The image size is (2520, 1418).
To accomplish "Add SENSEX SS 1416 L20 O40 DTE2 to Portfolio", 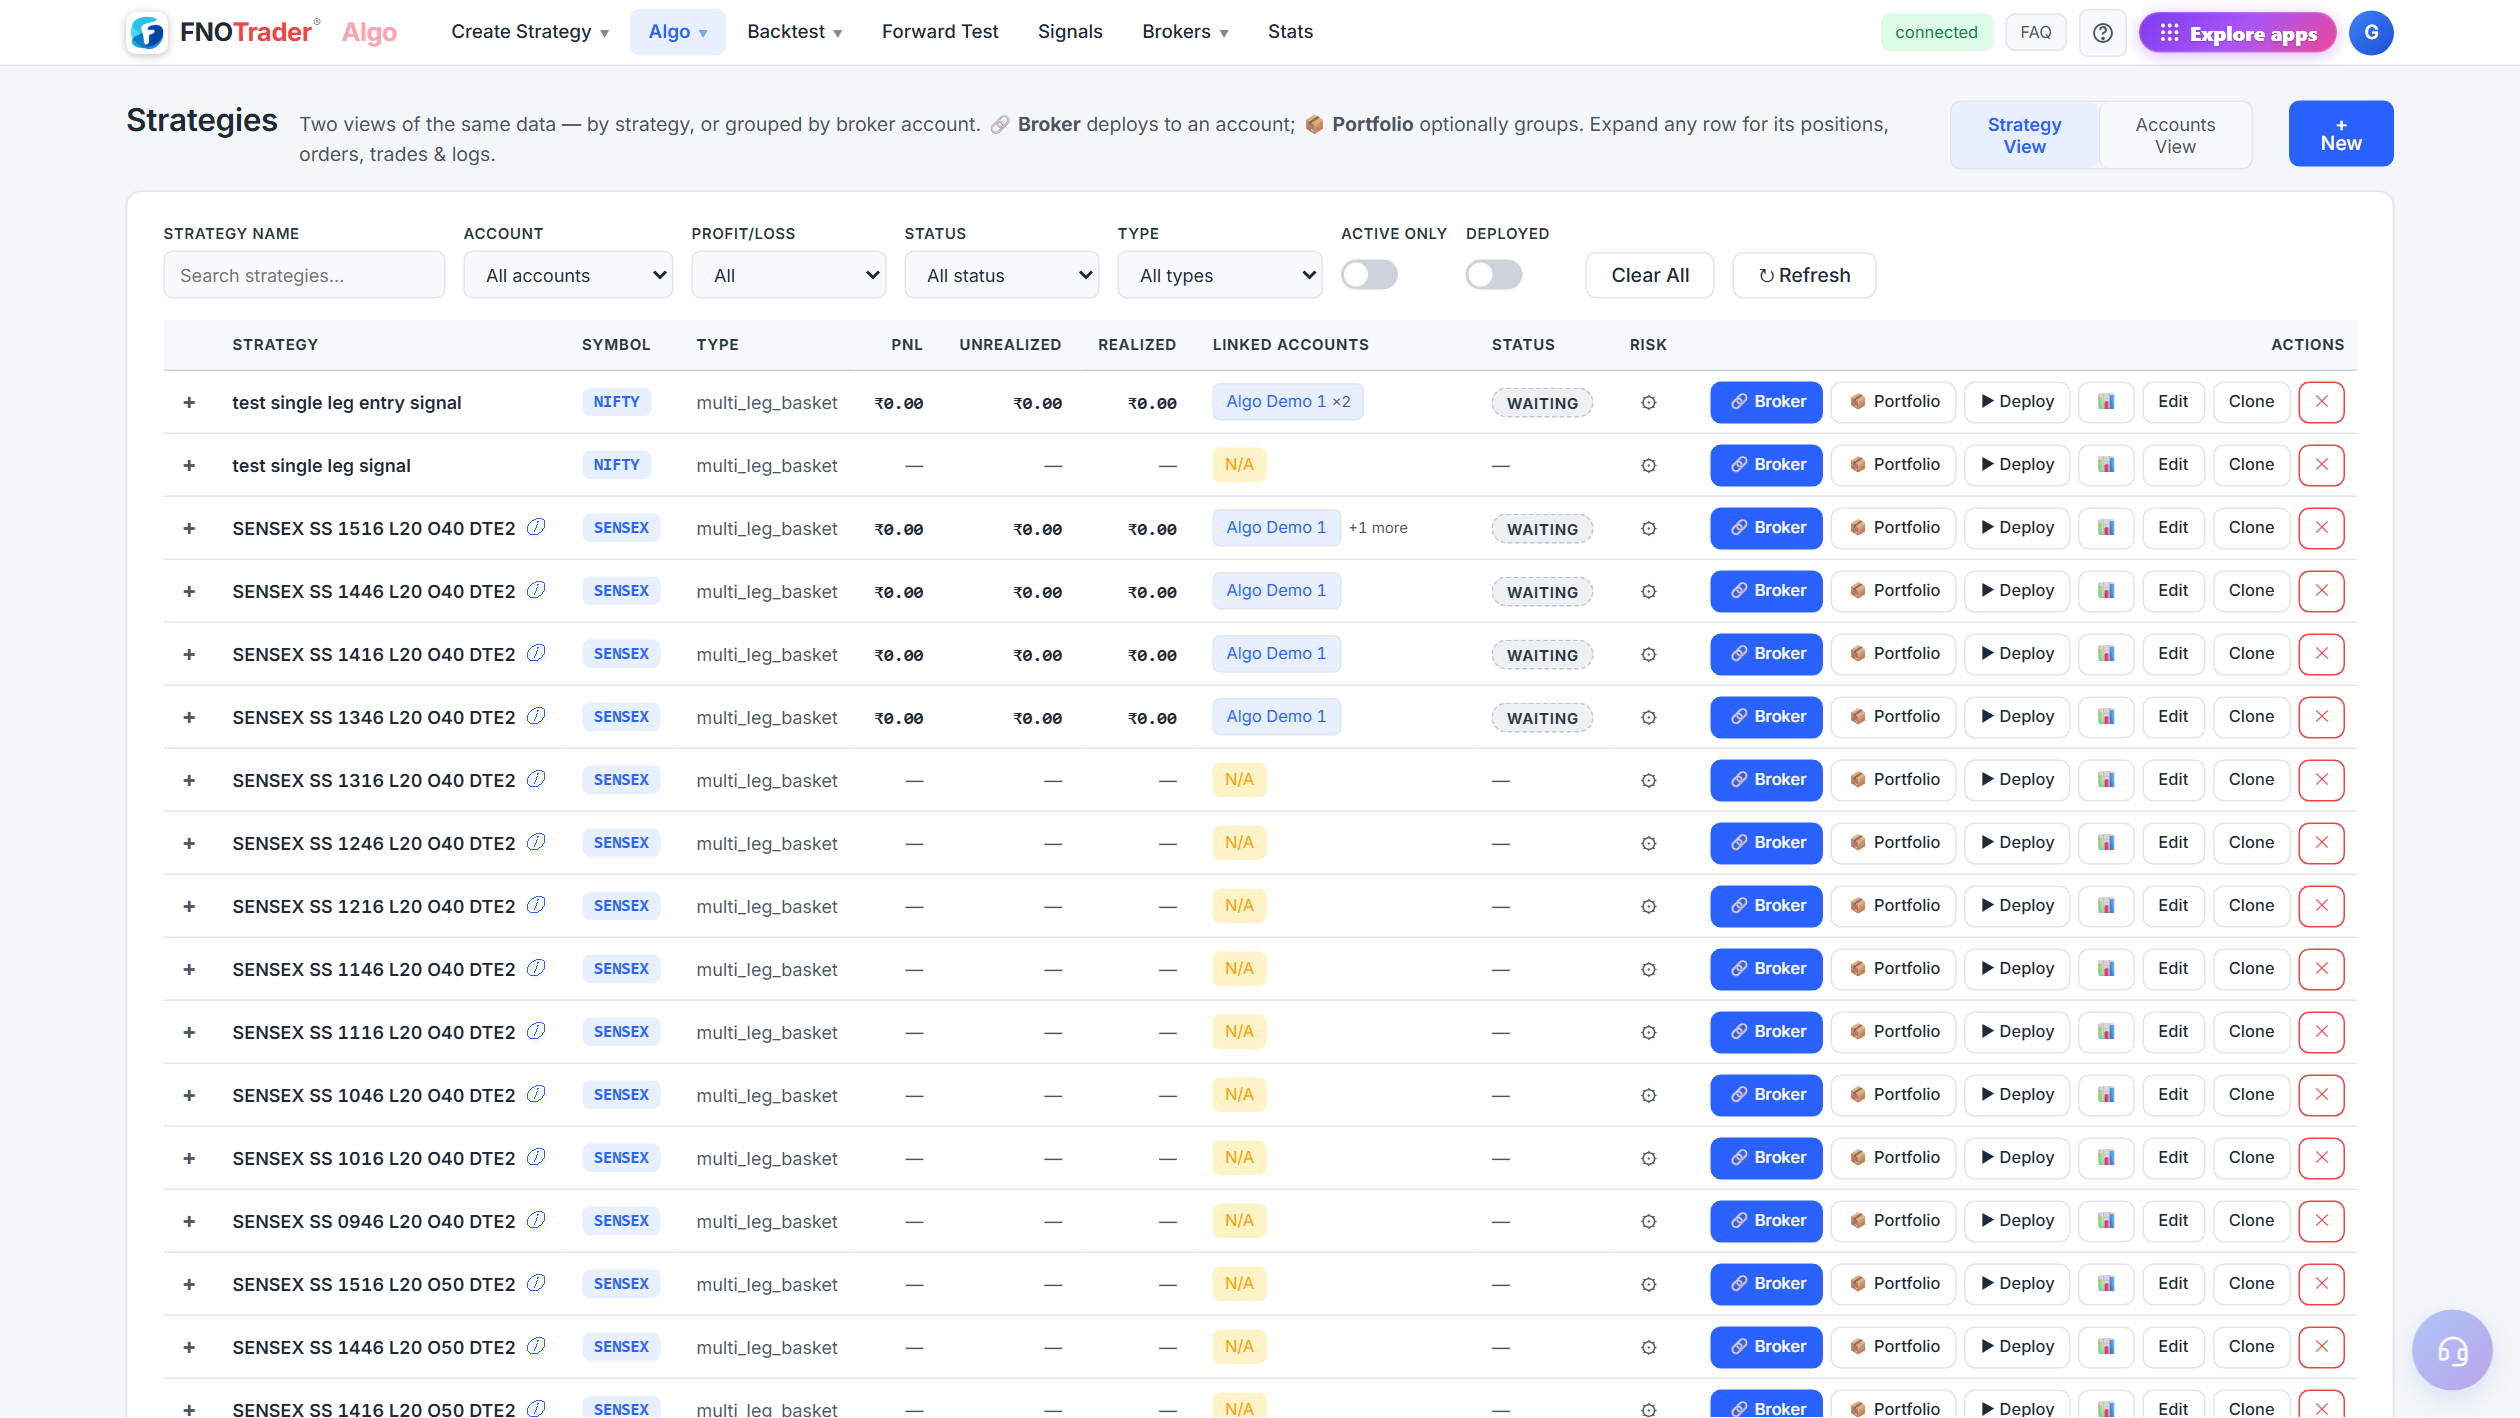I will [1893, 654].
